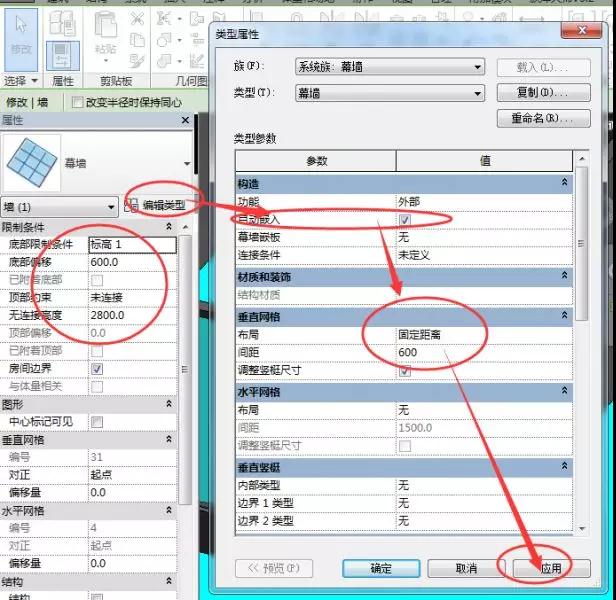The image size is (616, 600).
Task: Click the Cut scissors icon
Action: coord(138,18)
